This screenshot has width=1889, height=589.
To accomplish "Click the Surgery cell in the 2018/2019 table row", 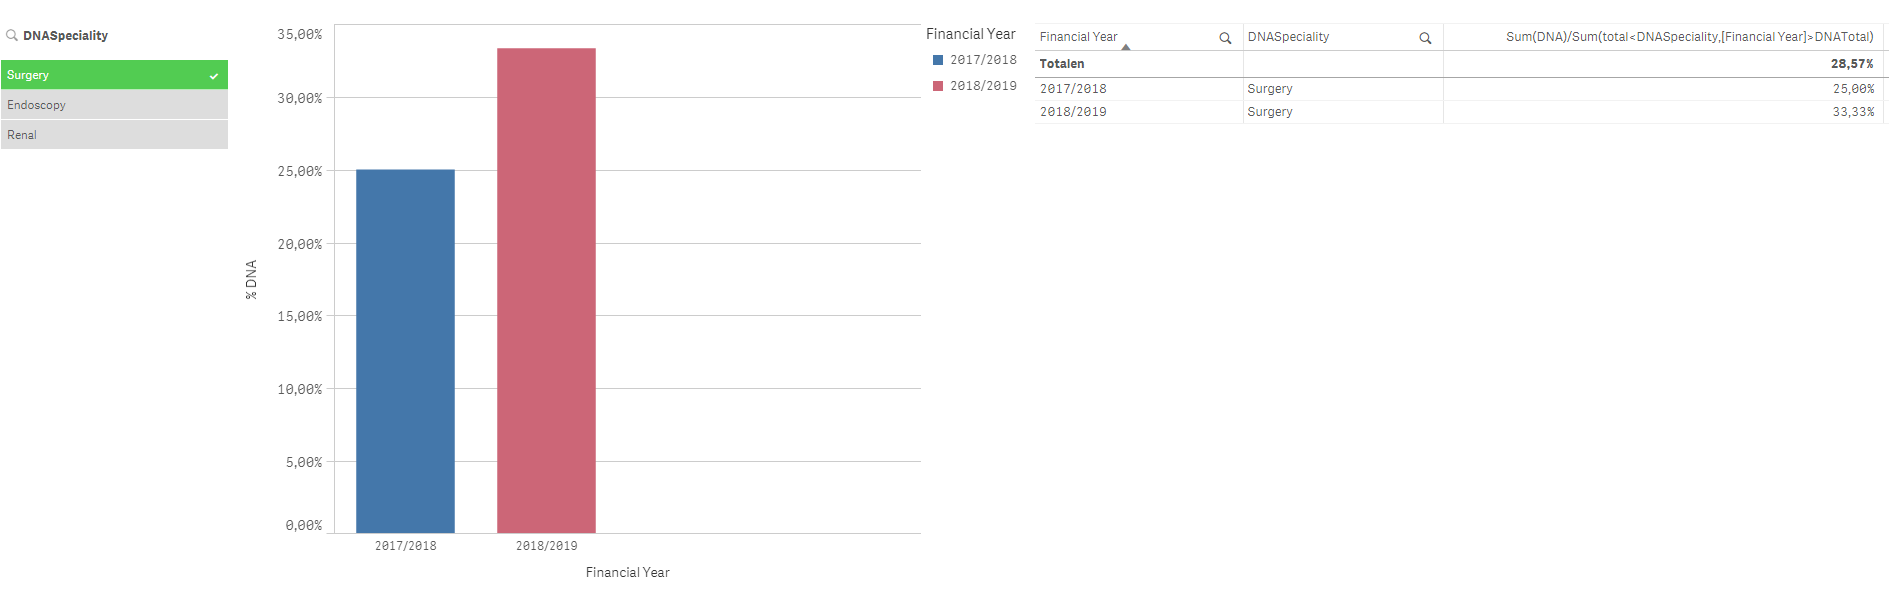I will 1270,112.
